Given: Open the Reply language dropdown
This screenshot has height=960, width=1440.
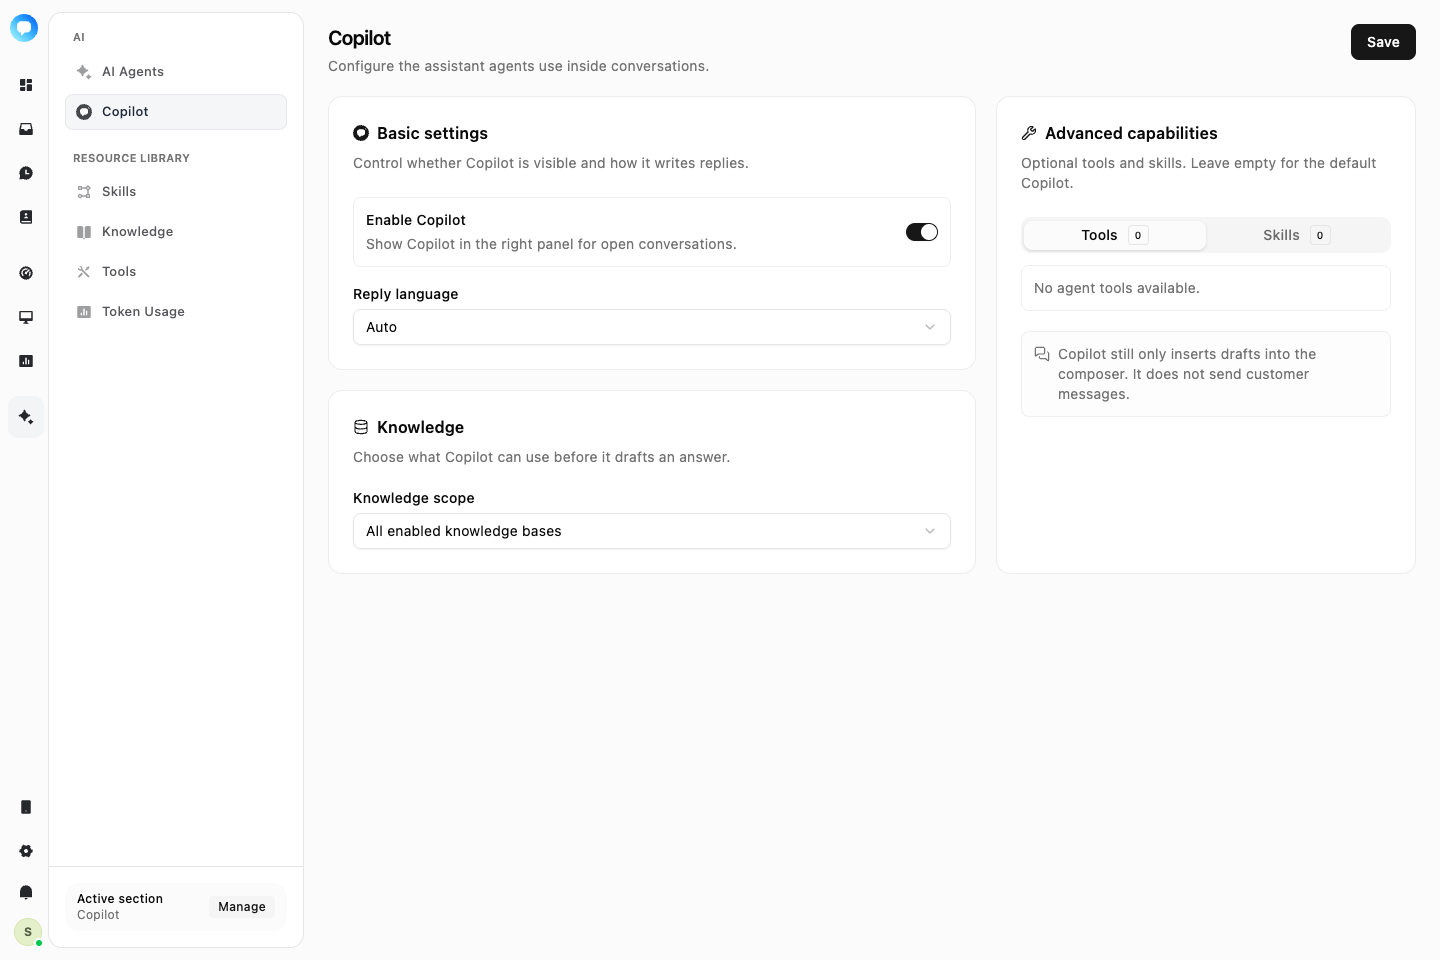Looking at the screenshot, I should click(x=652, y=327).
